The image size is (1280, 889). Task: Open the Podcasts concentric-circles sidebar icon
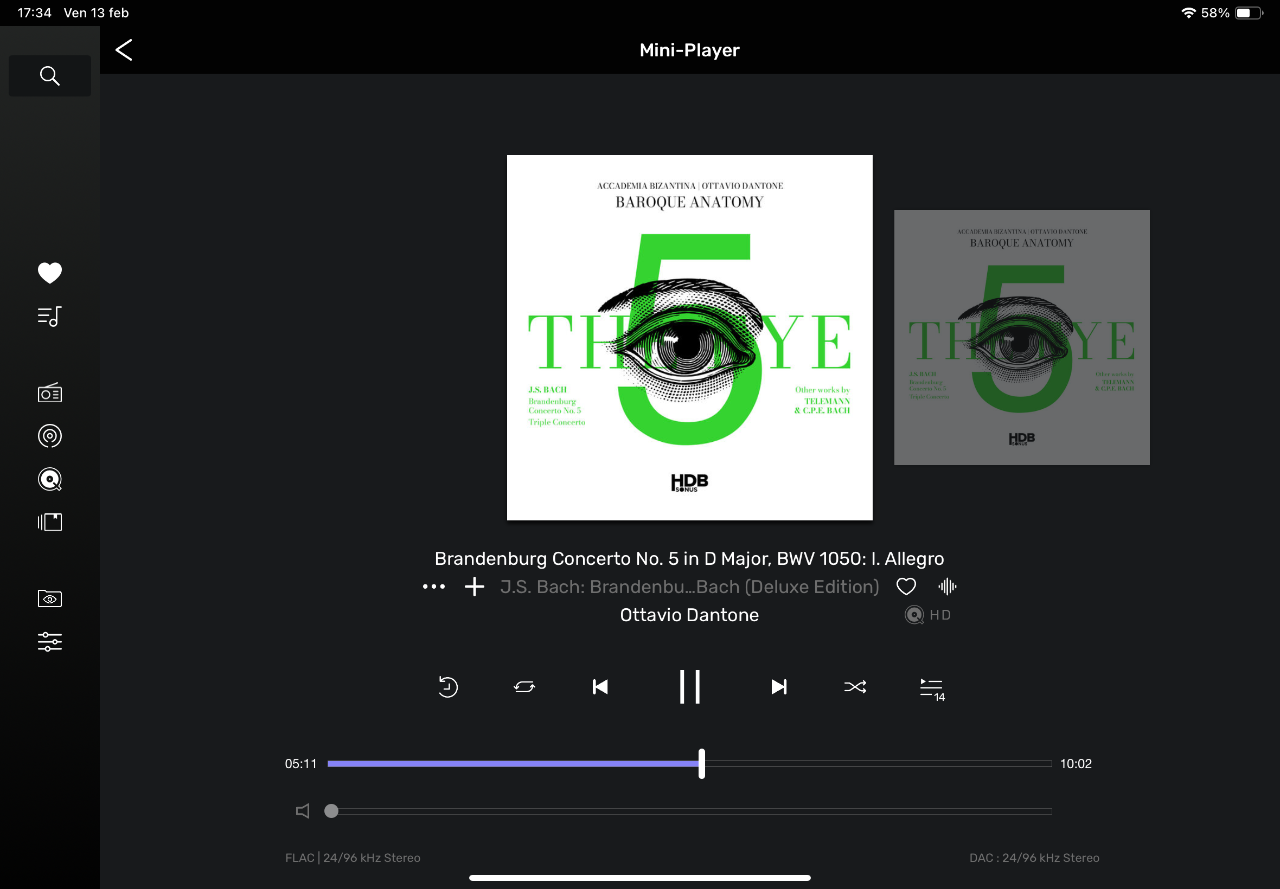coord(50,436)
